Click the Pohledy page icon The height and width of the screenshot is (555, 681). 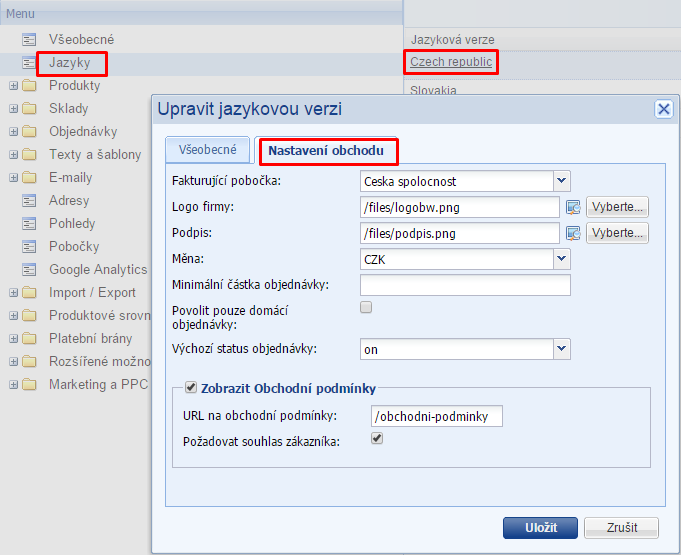(29, 224)
